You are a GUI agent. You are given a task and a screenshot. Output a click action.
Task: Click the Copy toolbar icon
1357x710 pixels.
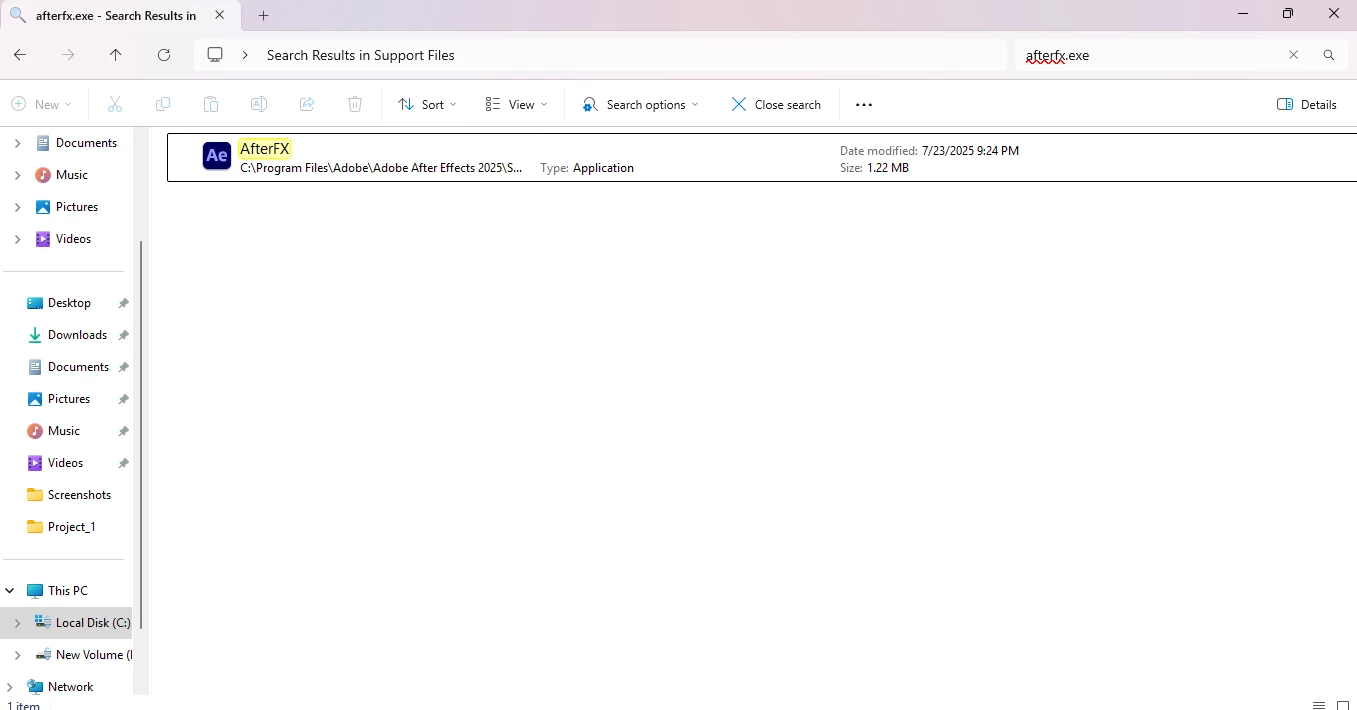pyautogui.click(x=163, y=104)
